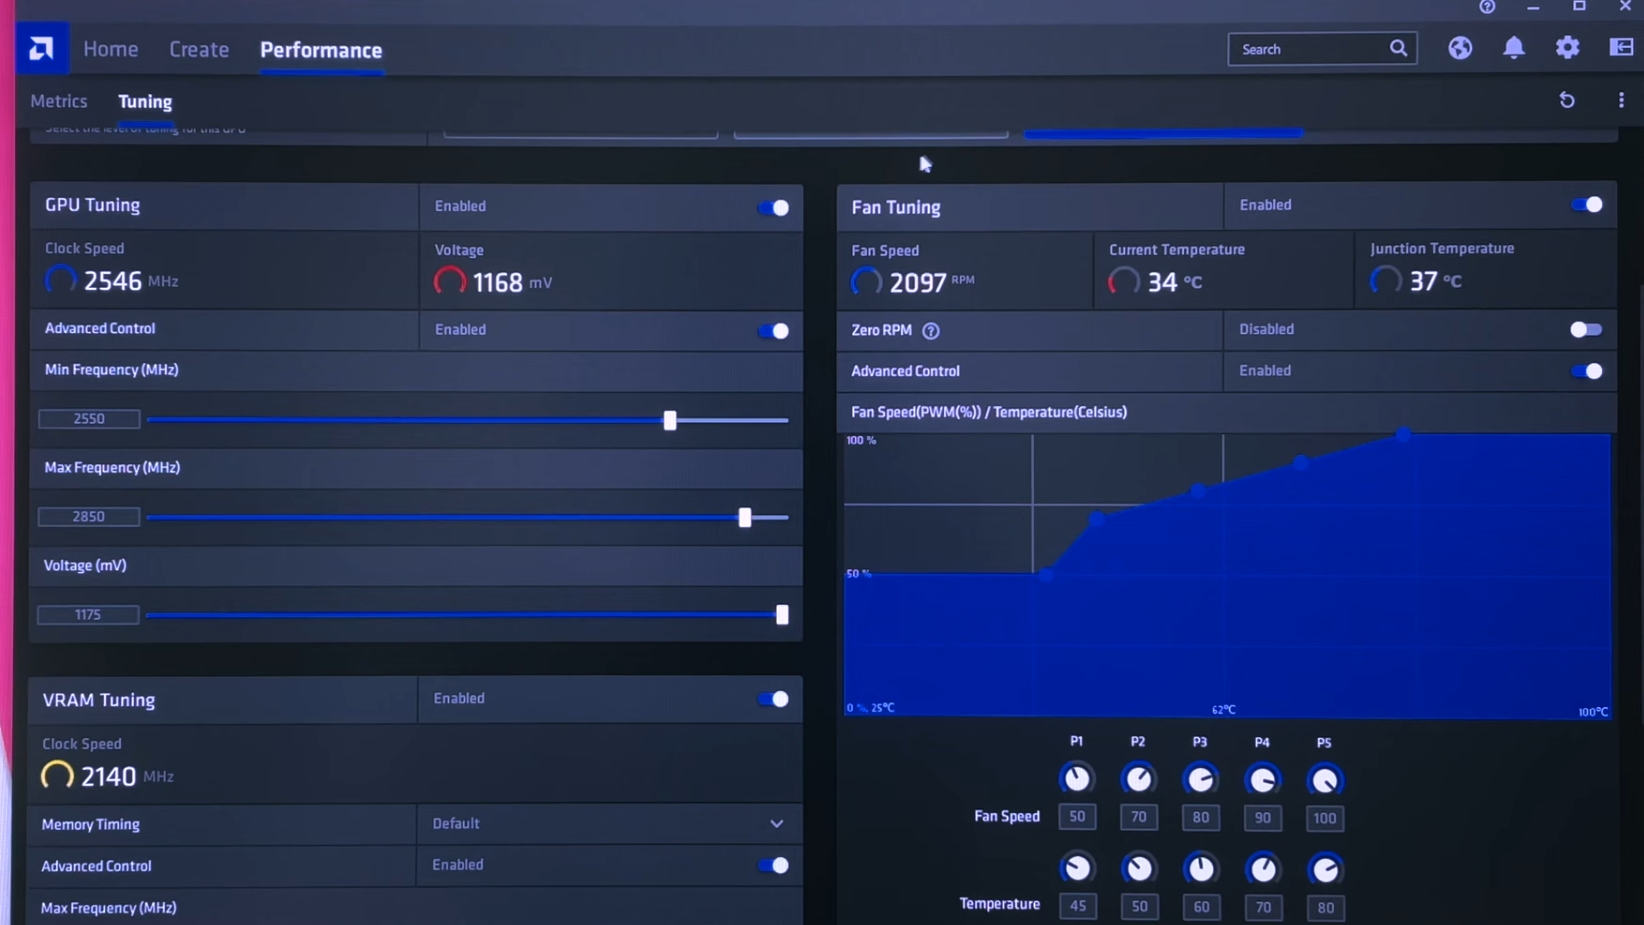Viewport: 1644px width, 925px height.
Task: Click the P1 fan speed value 50
Action: tap(1077, 817)
